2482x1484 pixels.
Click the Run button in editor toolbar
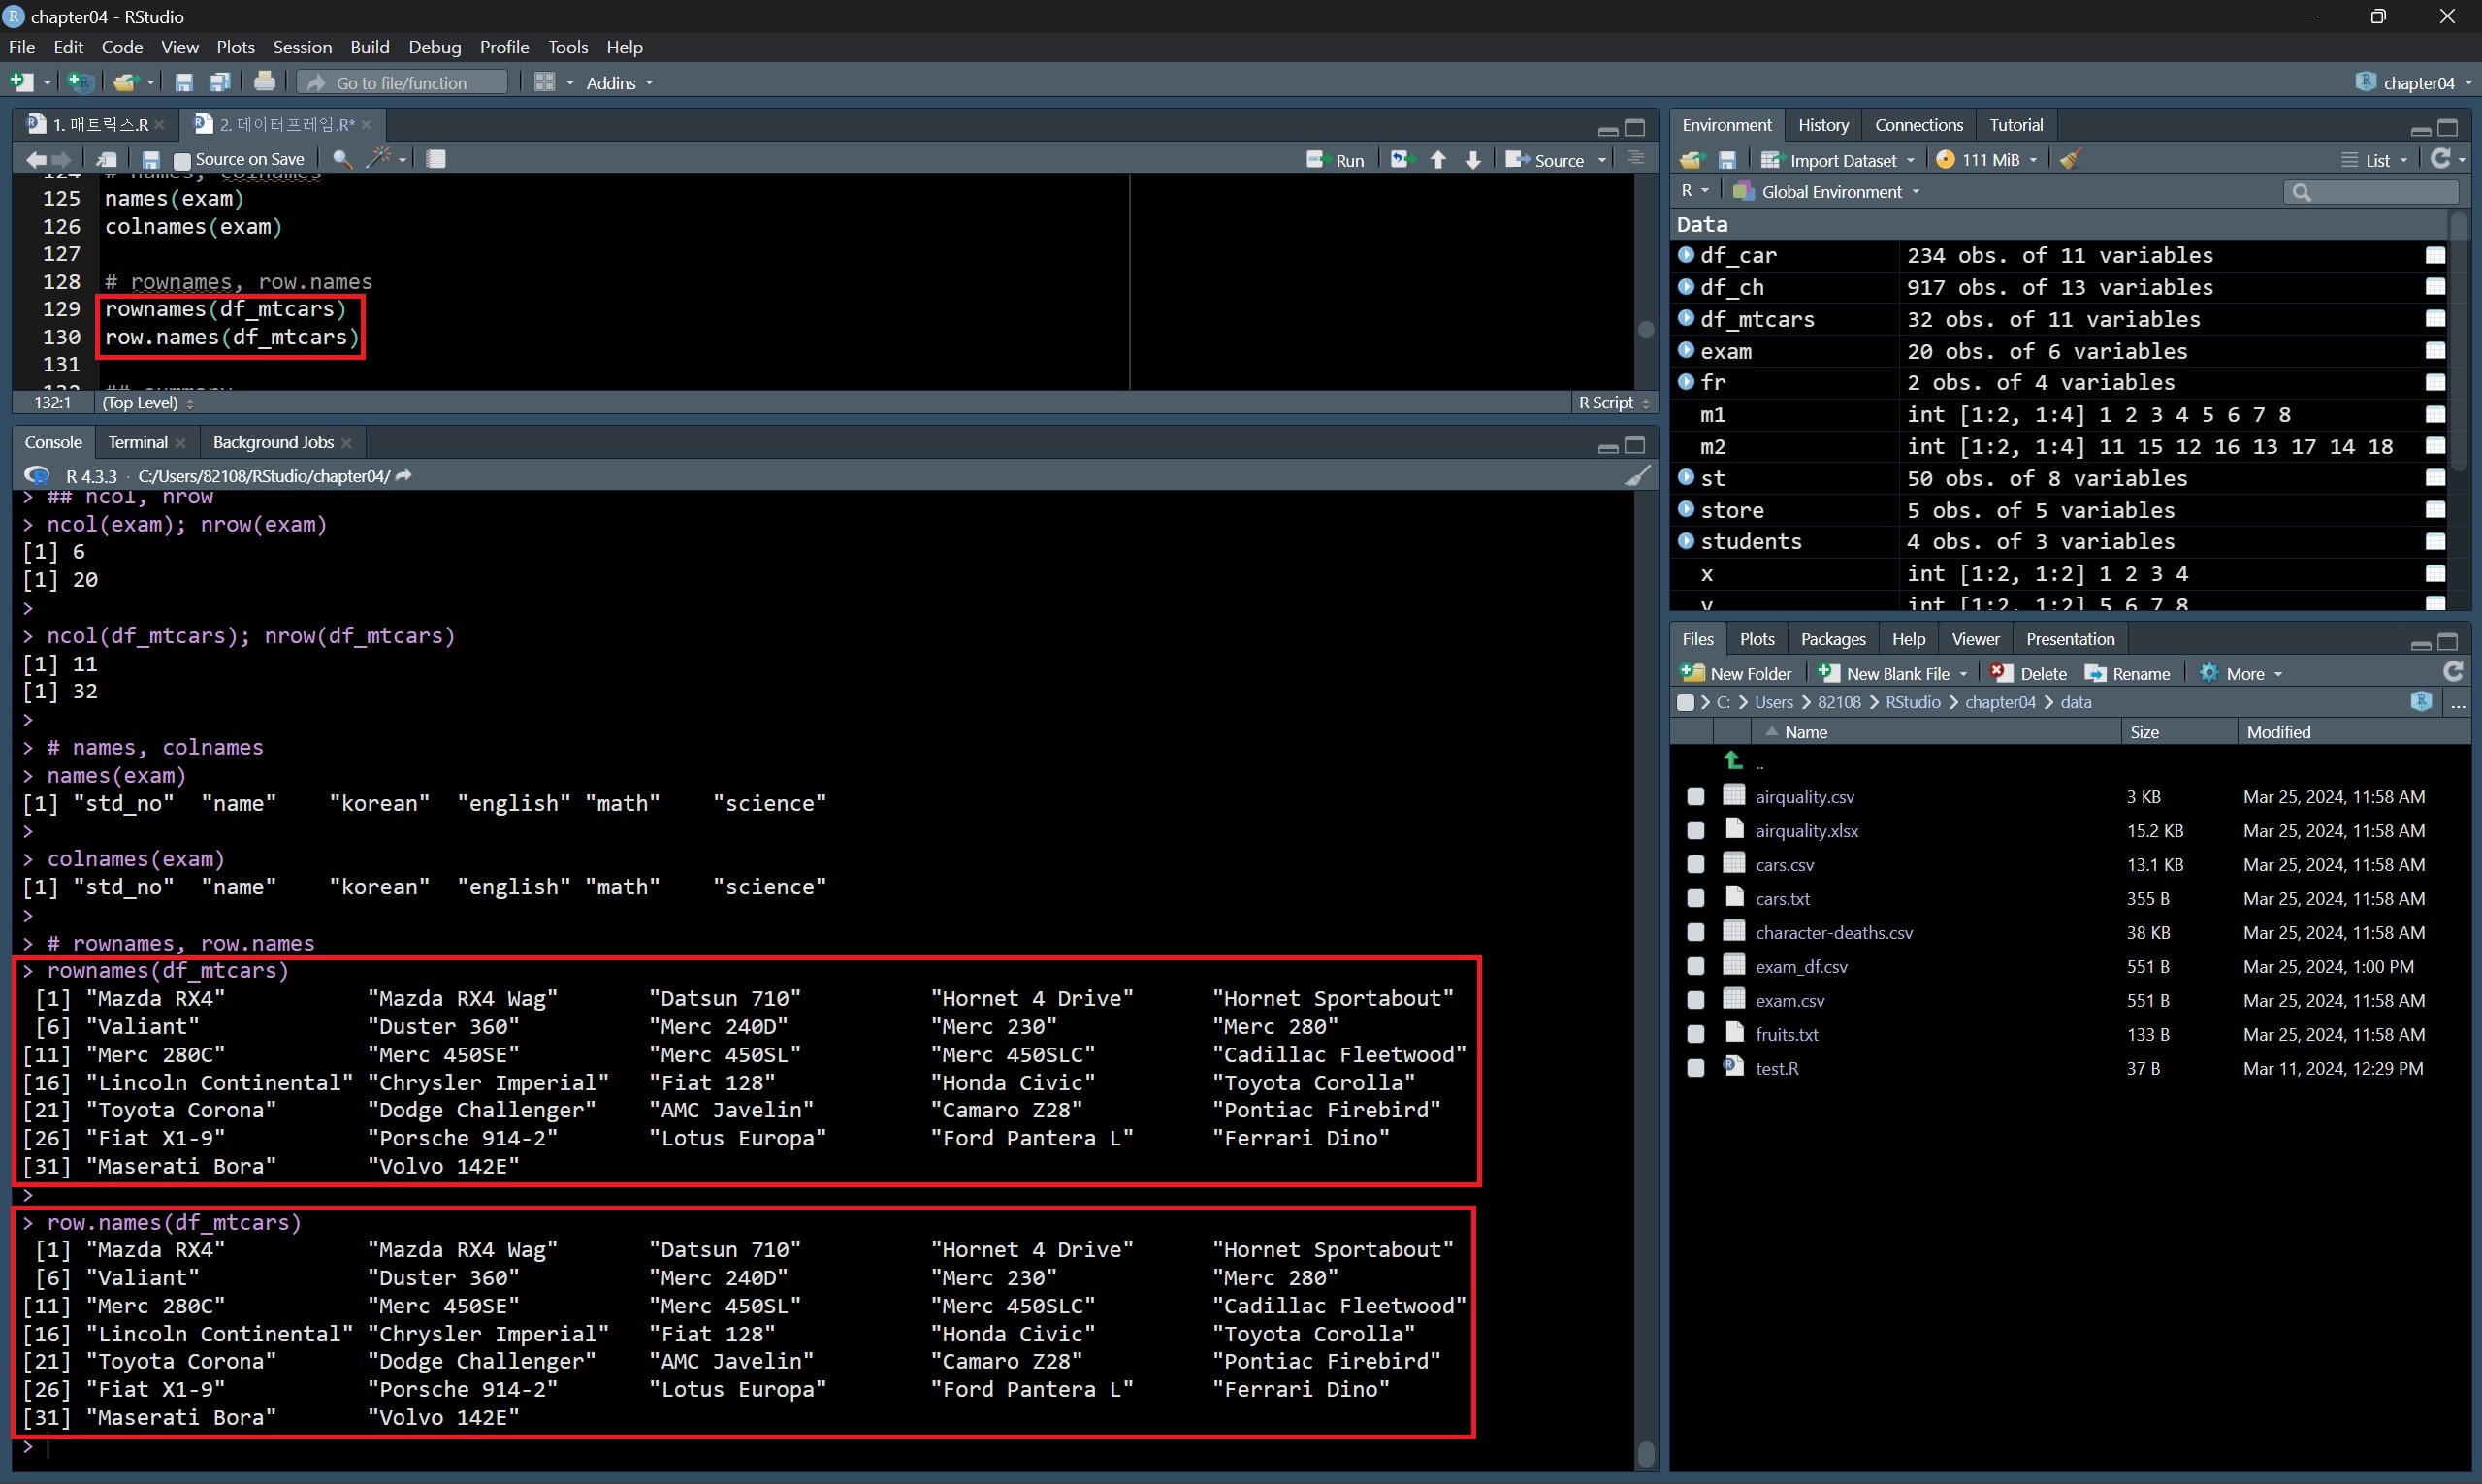point(1336,160)
